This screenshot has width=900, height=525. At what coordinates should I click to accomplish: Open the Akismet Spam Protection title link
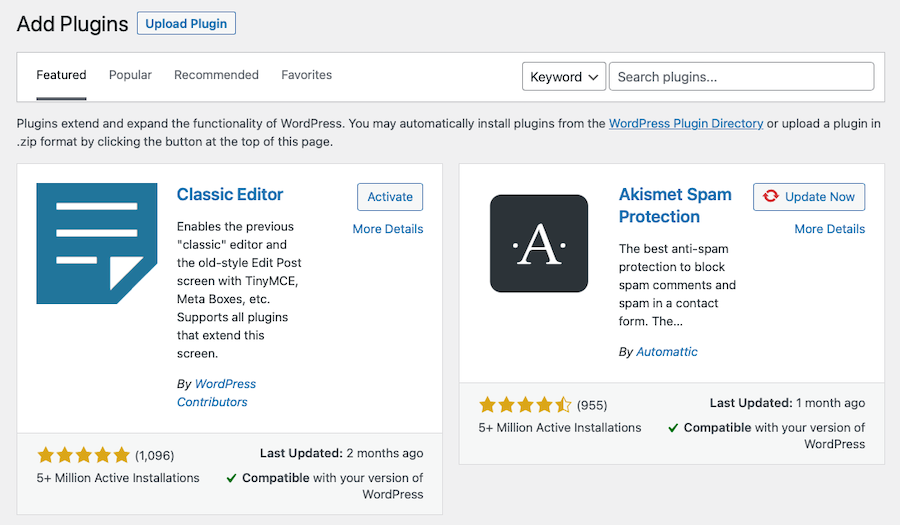675,205
